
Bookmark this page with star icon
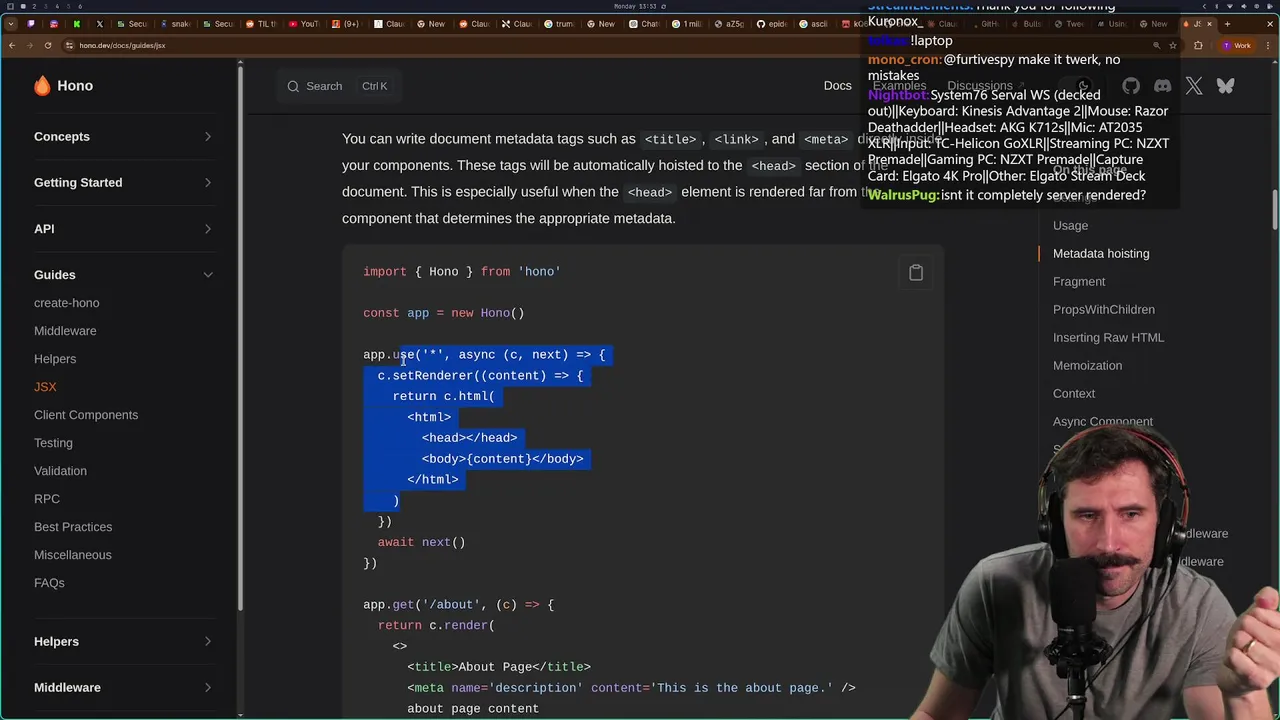[x=1173, y=45]
